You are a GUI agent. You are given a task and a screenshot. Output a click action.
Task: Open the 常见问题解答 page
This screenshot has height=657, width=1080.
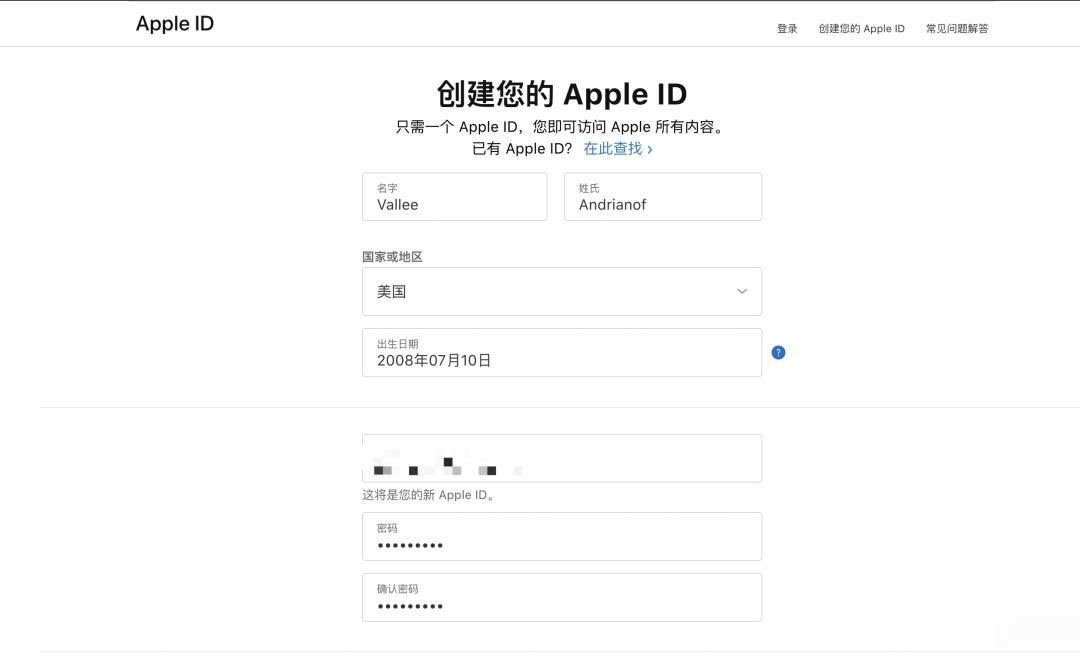pyautogui.click(x=956, y=28)
